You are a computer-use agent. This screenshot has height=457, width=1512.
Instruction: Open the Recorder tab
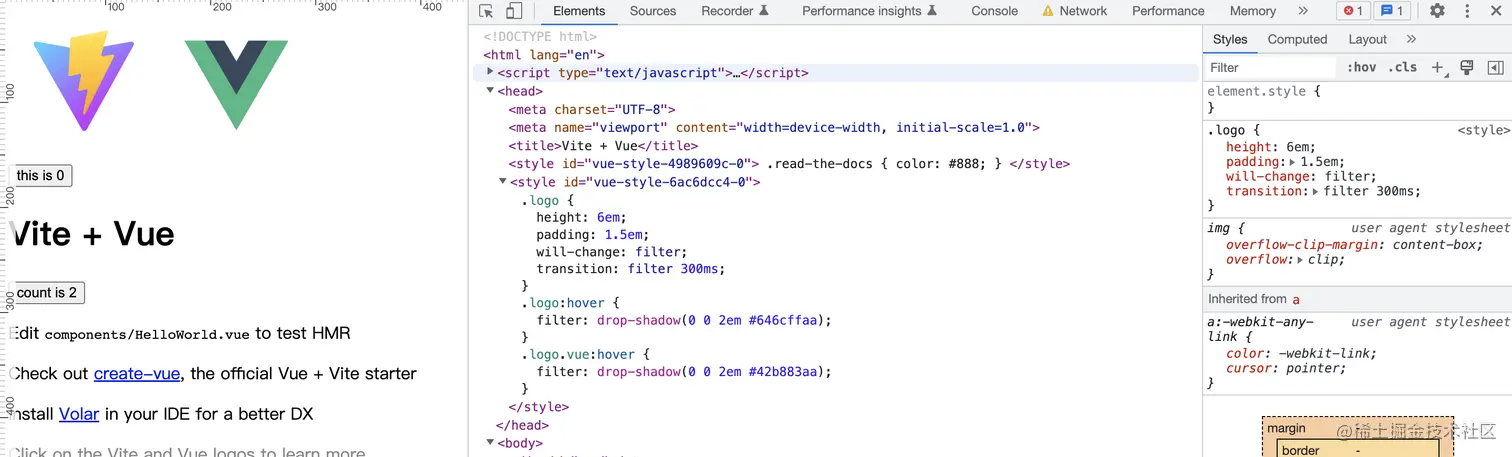[735, 11]
